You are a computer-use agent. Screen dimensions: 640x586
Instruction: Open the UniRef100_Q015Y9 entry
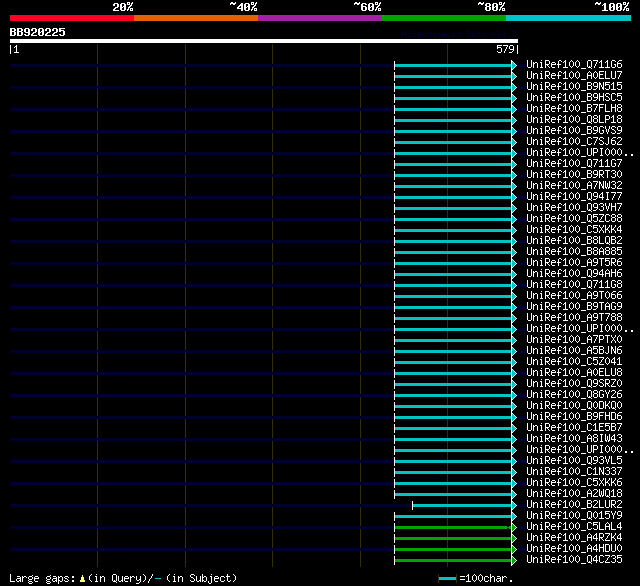[x=574, y=516]
